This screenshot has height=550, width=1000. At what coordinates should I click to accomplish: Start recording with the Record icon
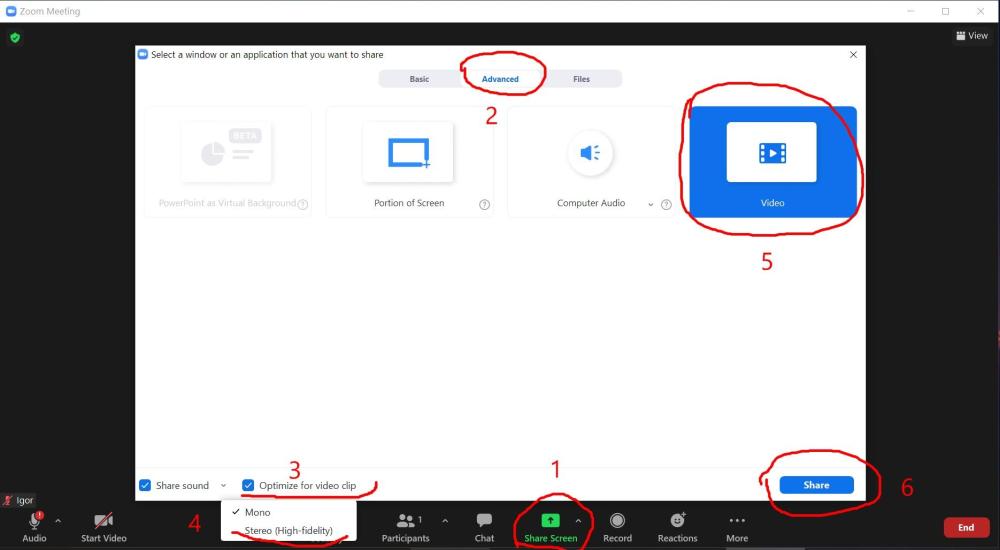pos(617,521)
